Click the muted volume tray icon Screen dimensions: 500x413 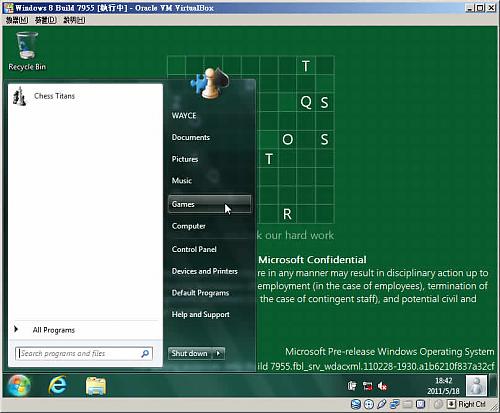pyautogui.click(x=382, y=386)
